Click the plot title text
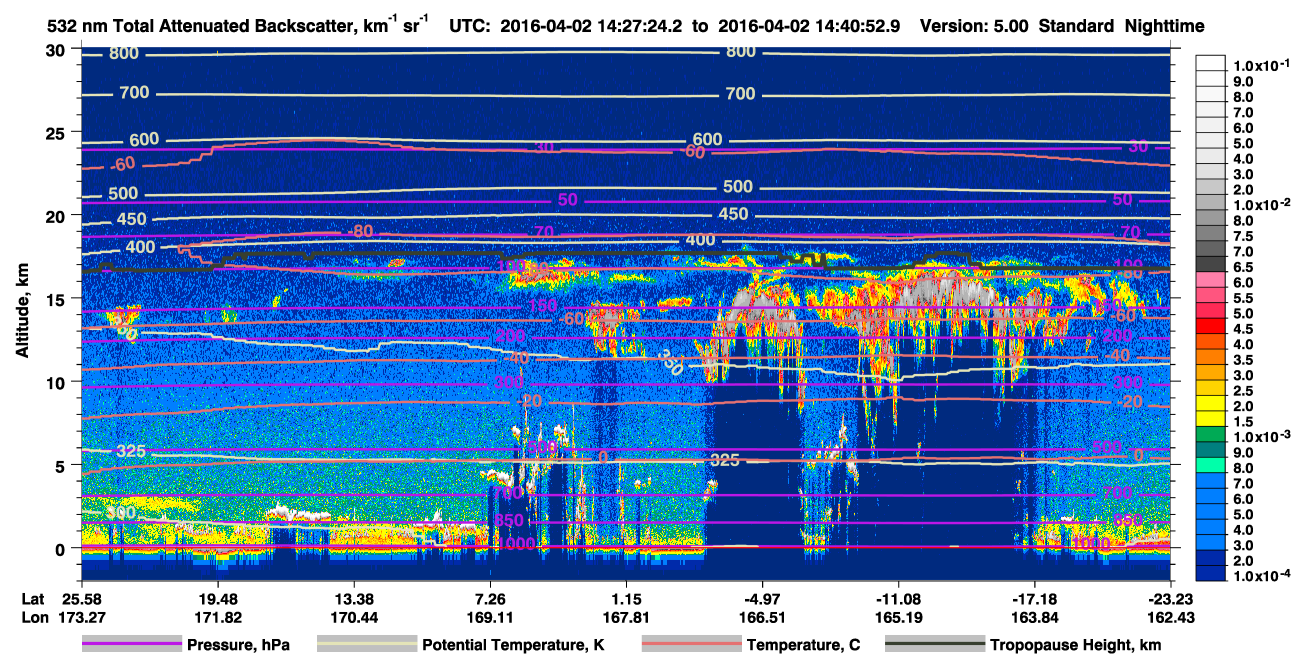 (x=238, y=26)
